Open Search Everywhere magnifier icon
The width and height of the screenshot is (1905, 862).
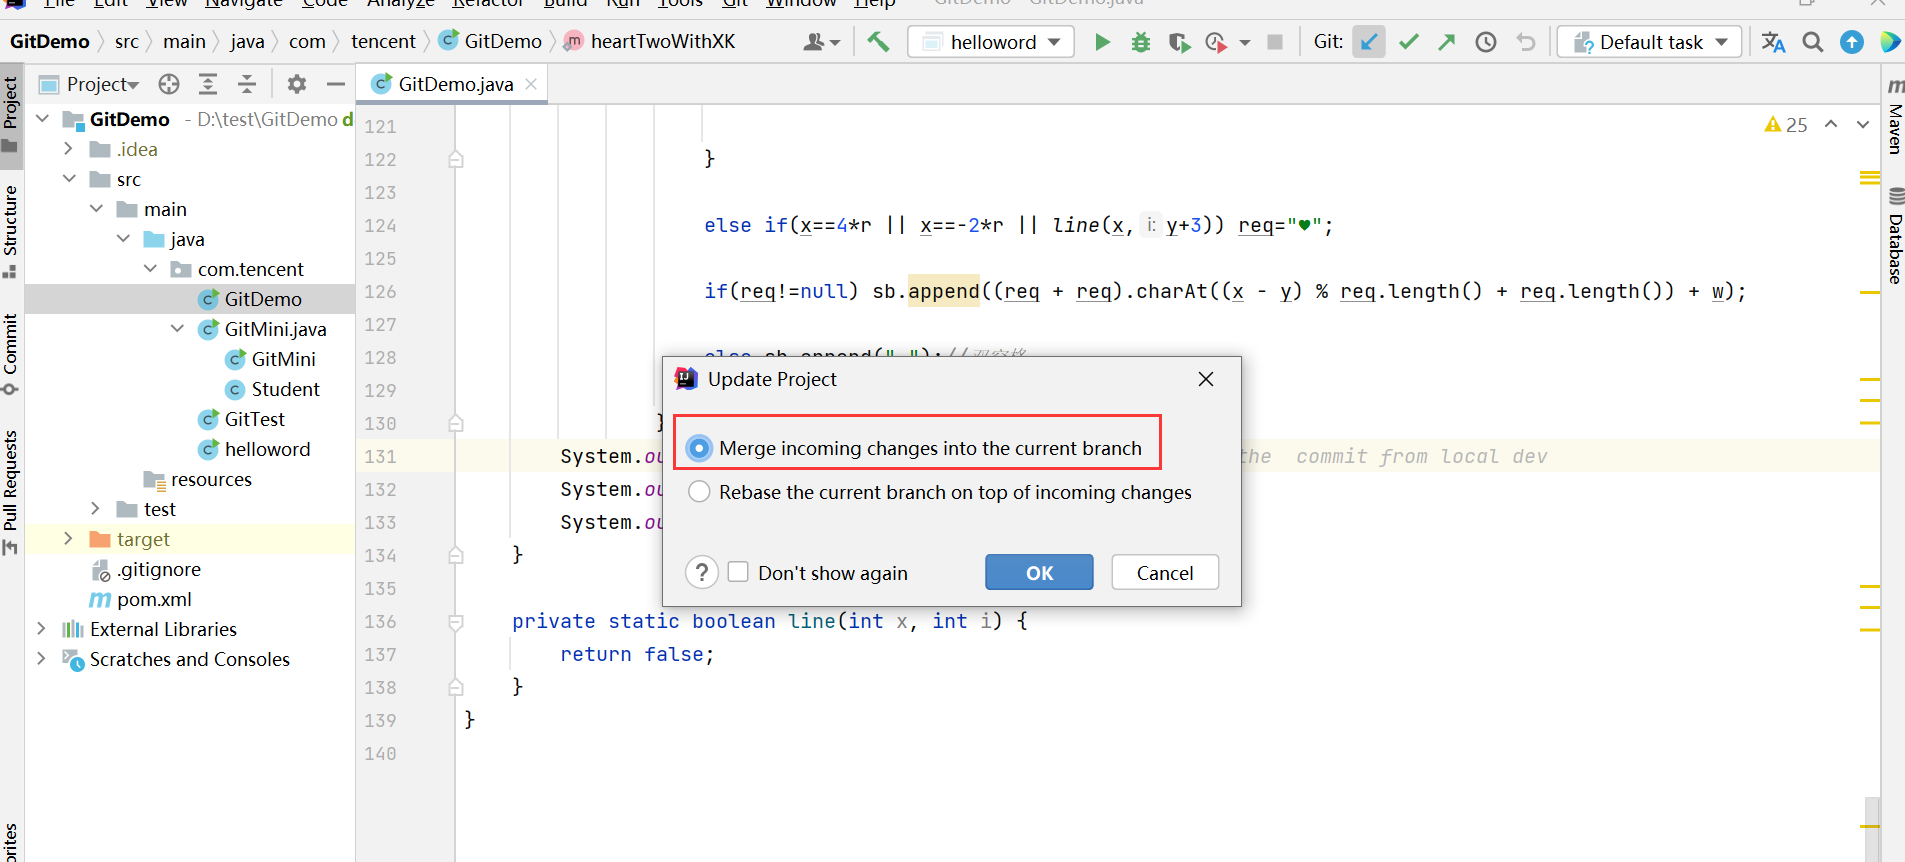click(x=1813, y=42)
